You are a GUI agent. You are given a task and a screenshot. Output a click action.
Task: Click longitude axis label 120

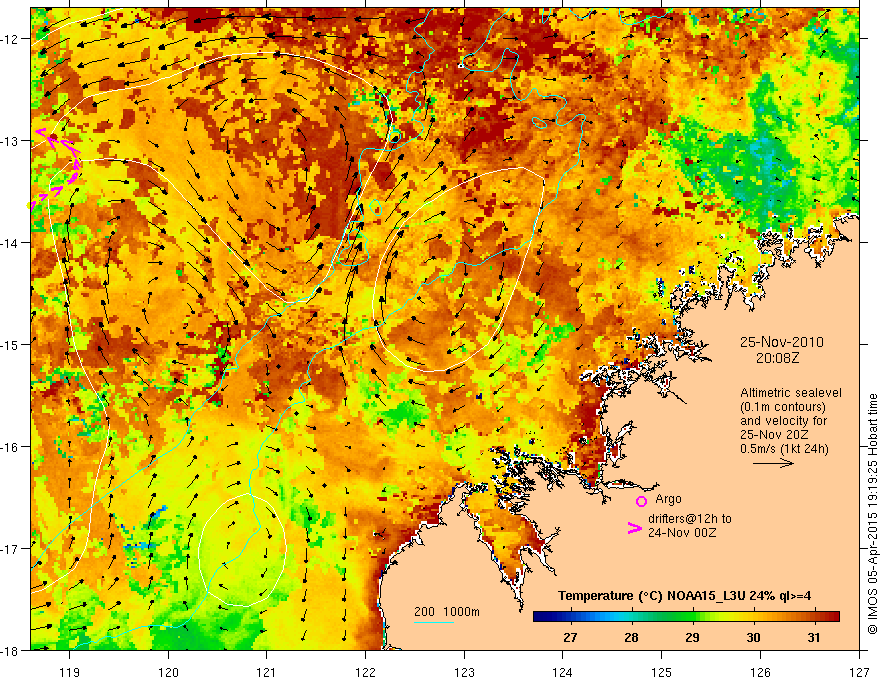pos(168,672)
